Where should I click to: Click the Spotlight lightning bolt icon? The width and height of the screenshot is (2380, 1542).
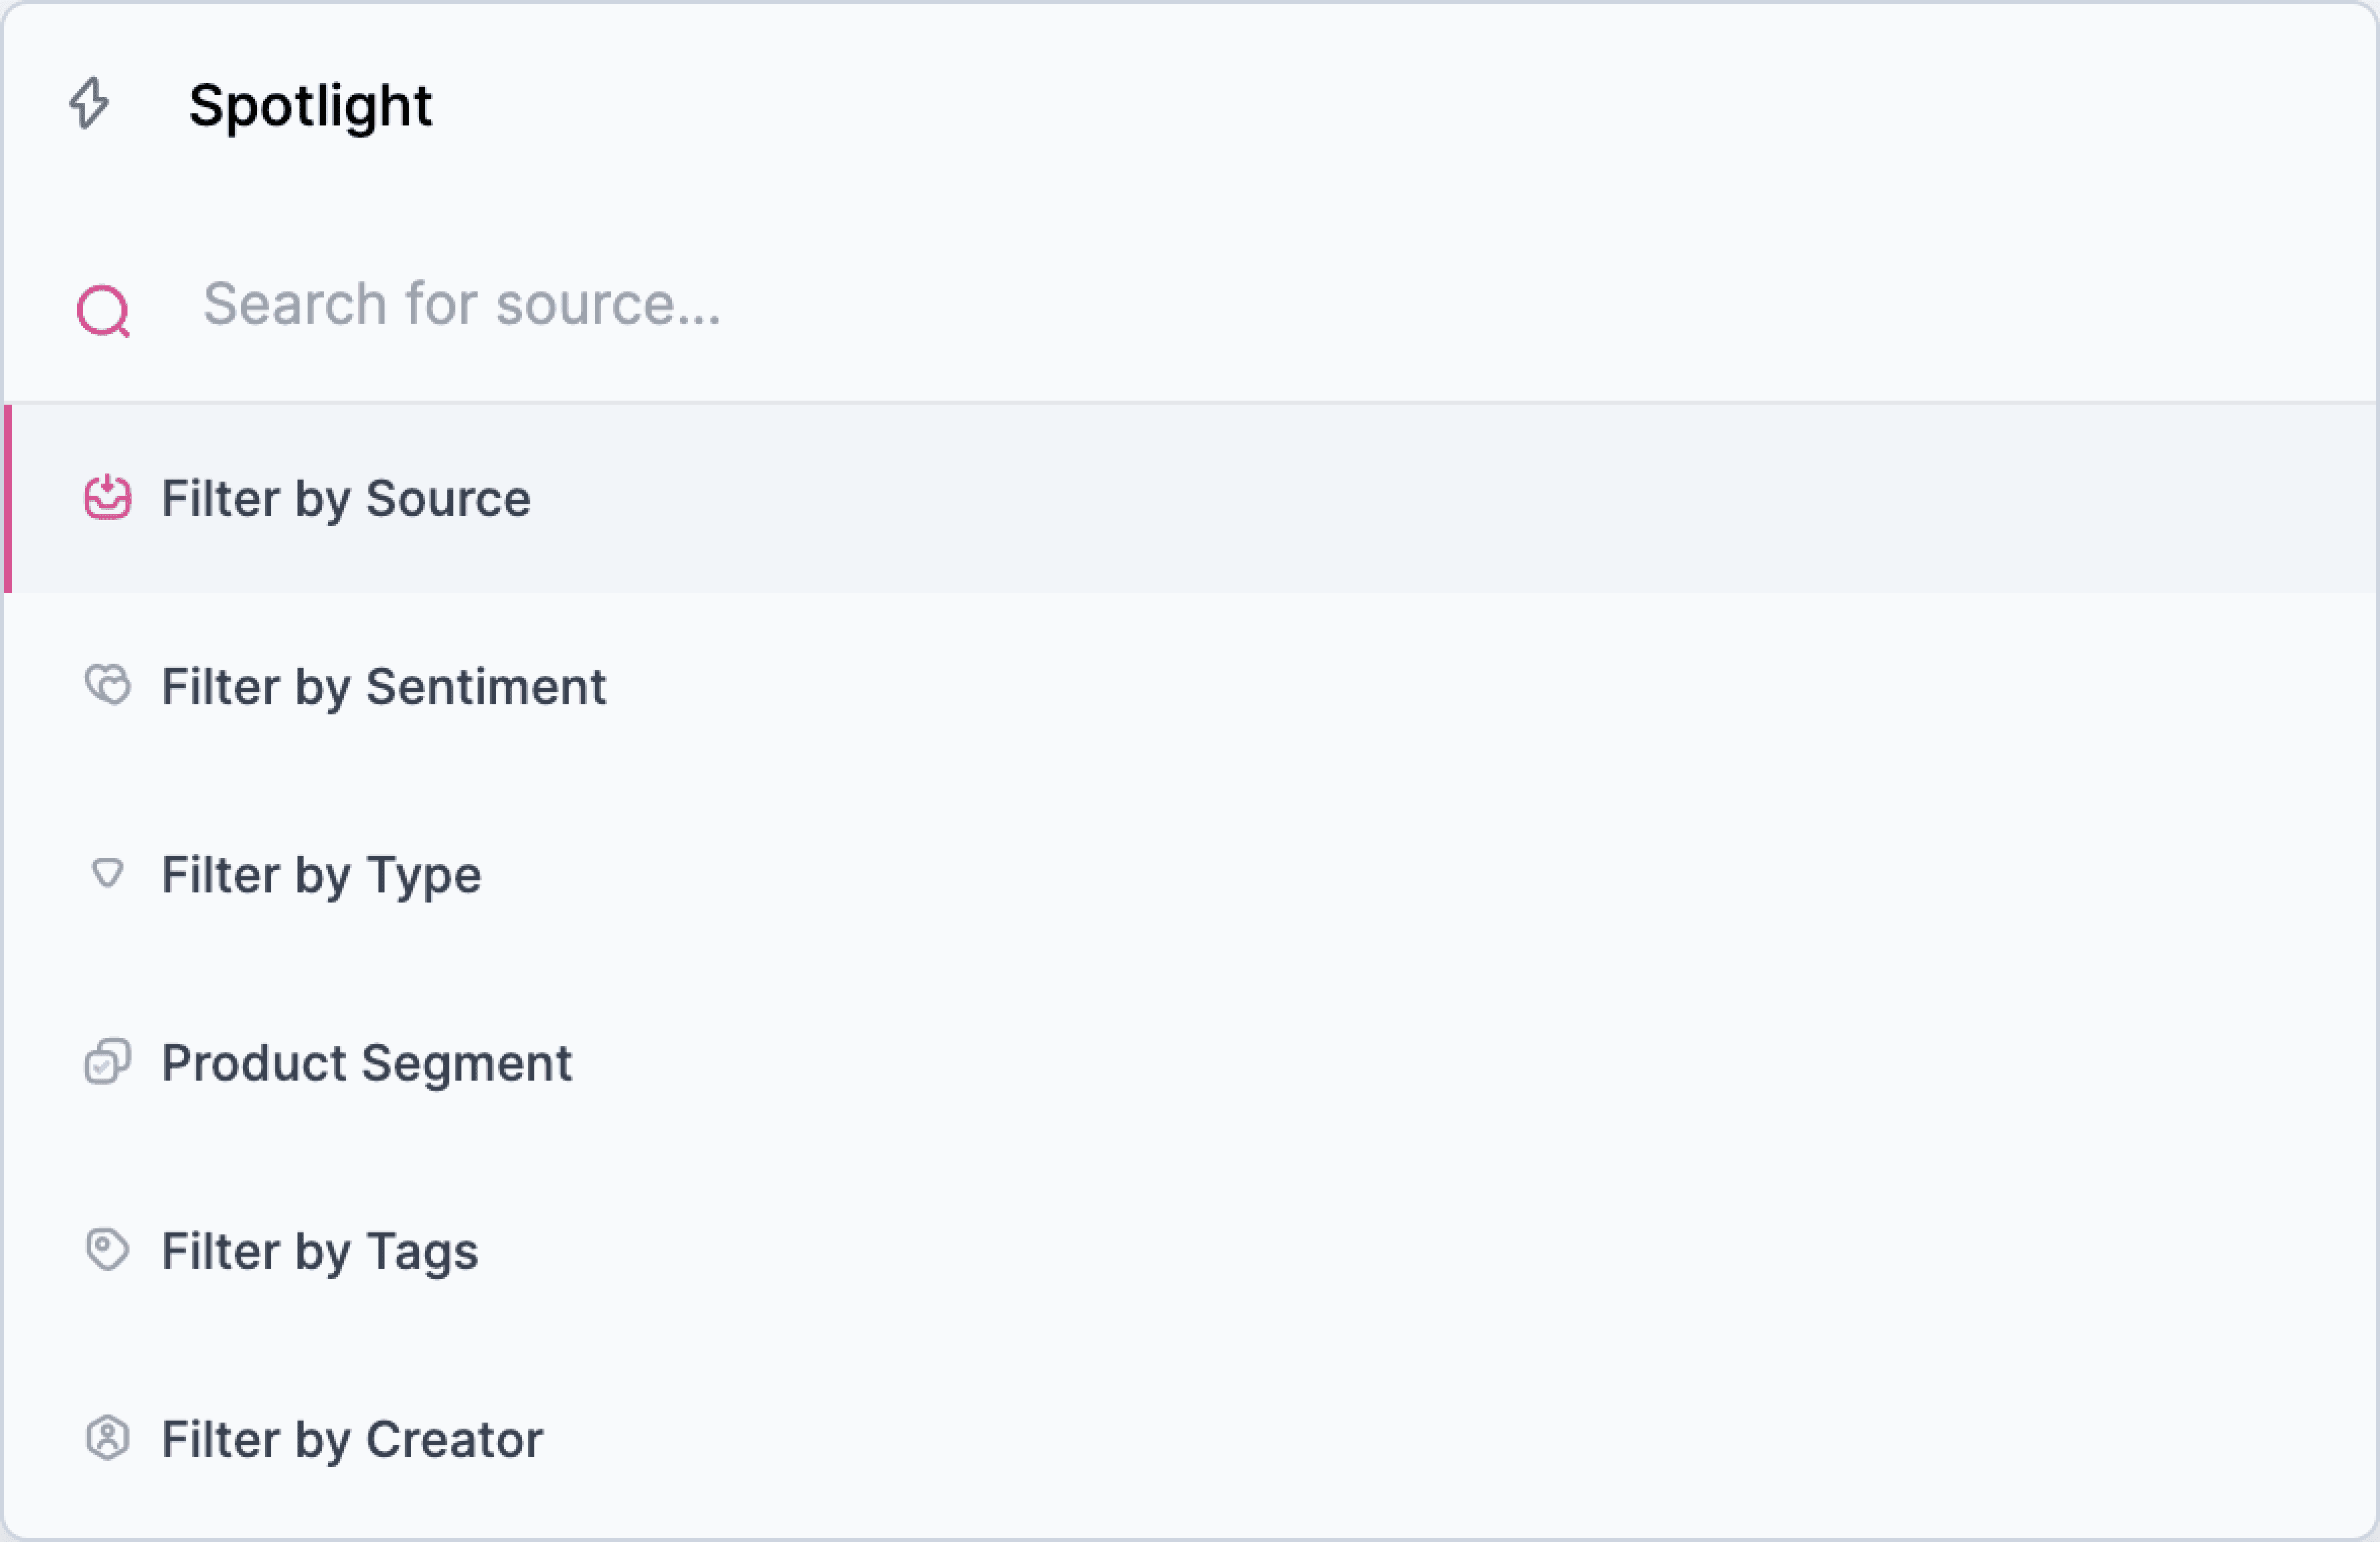pos(89,104)
